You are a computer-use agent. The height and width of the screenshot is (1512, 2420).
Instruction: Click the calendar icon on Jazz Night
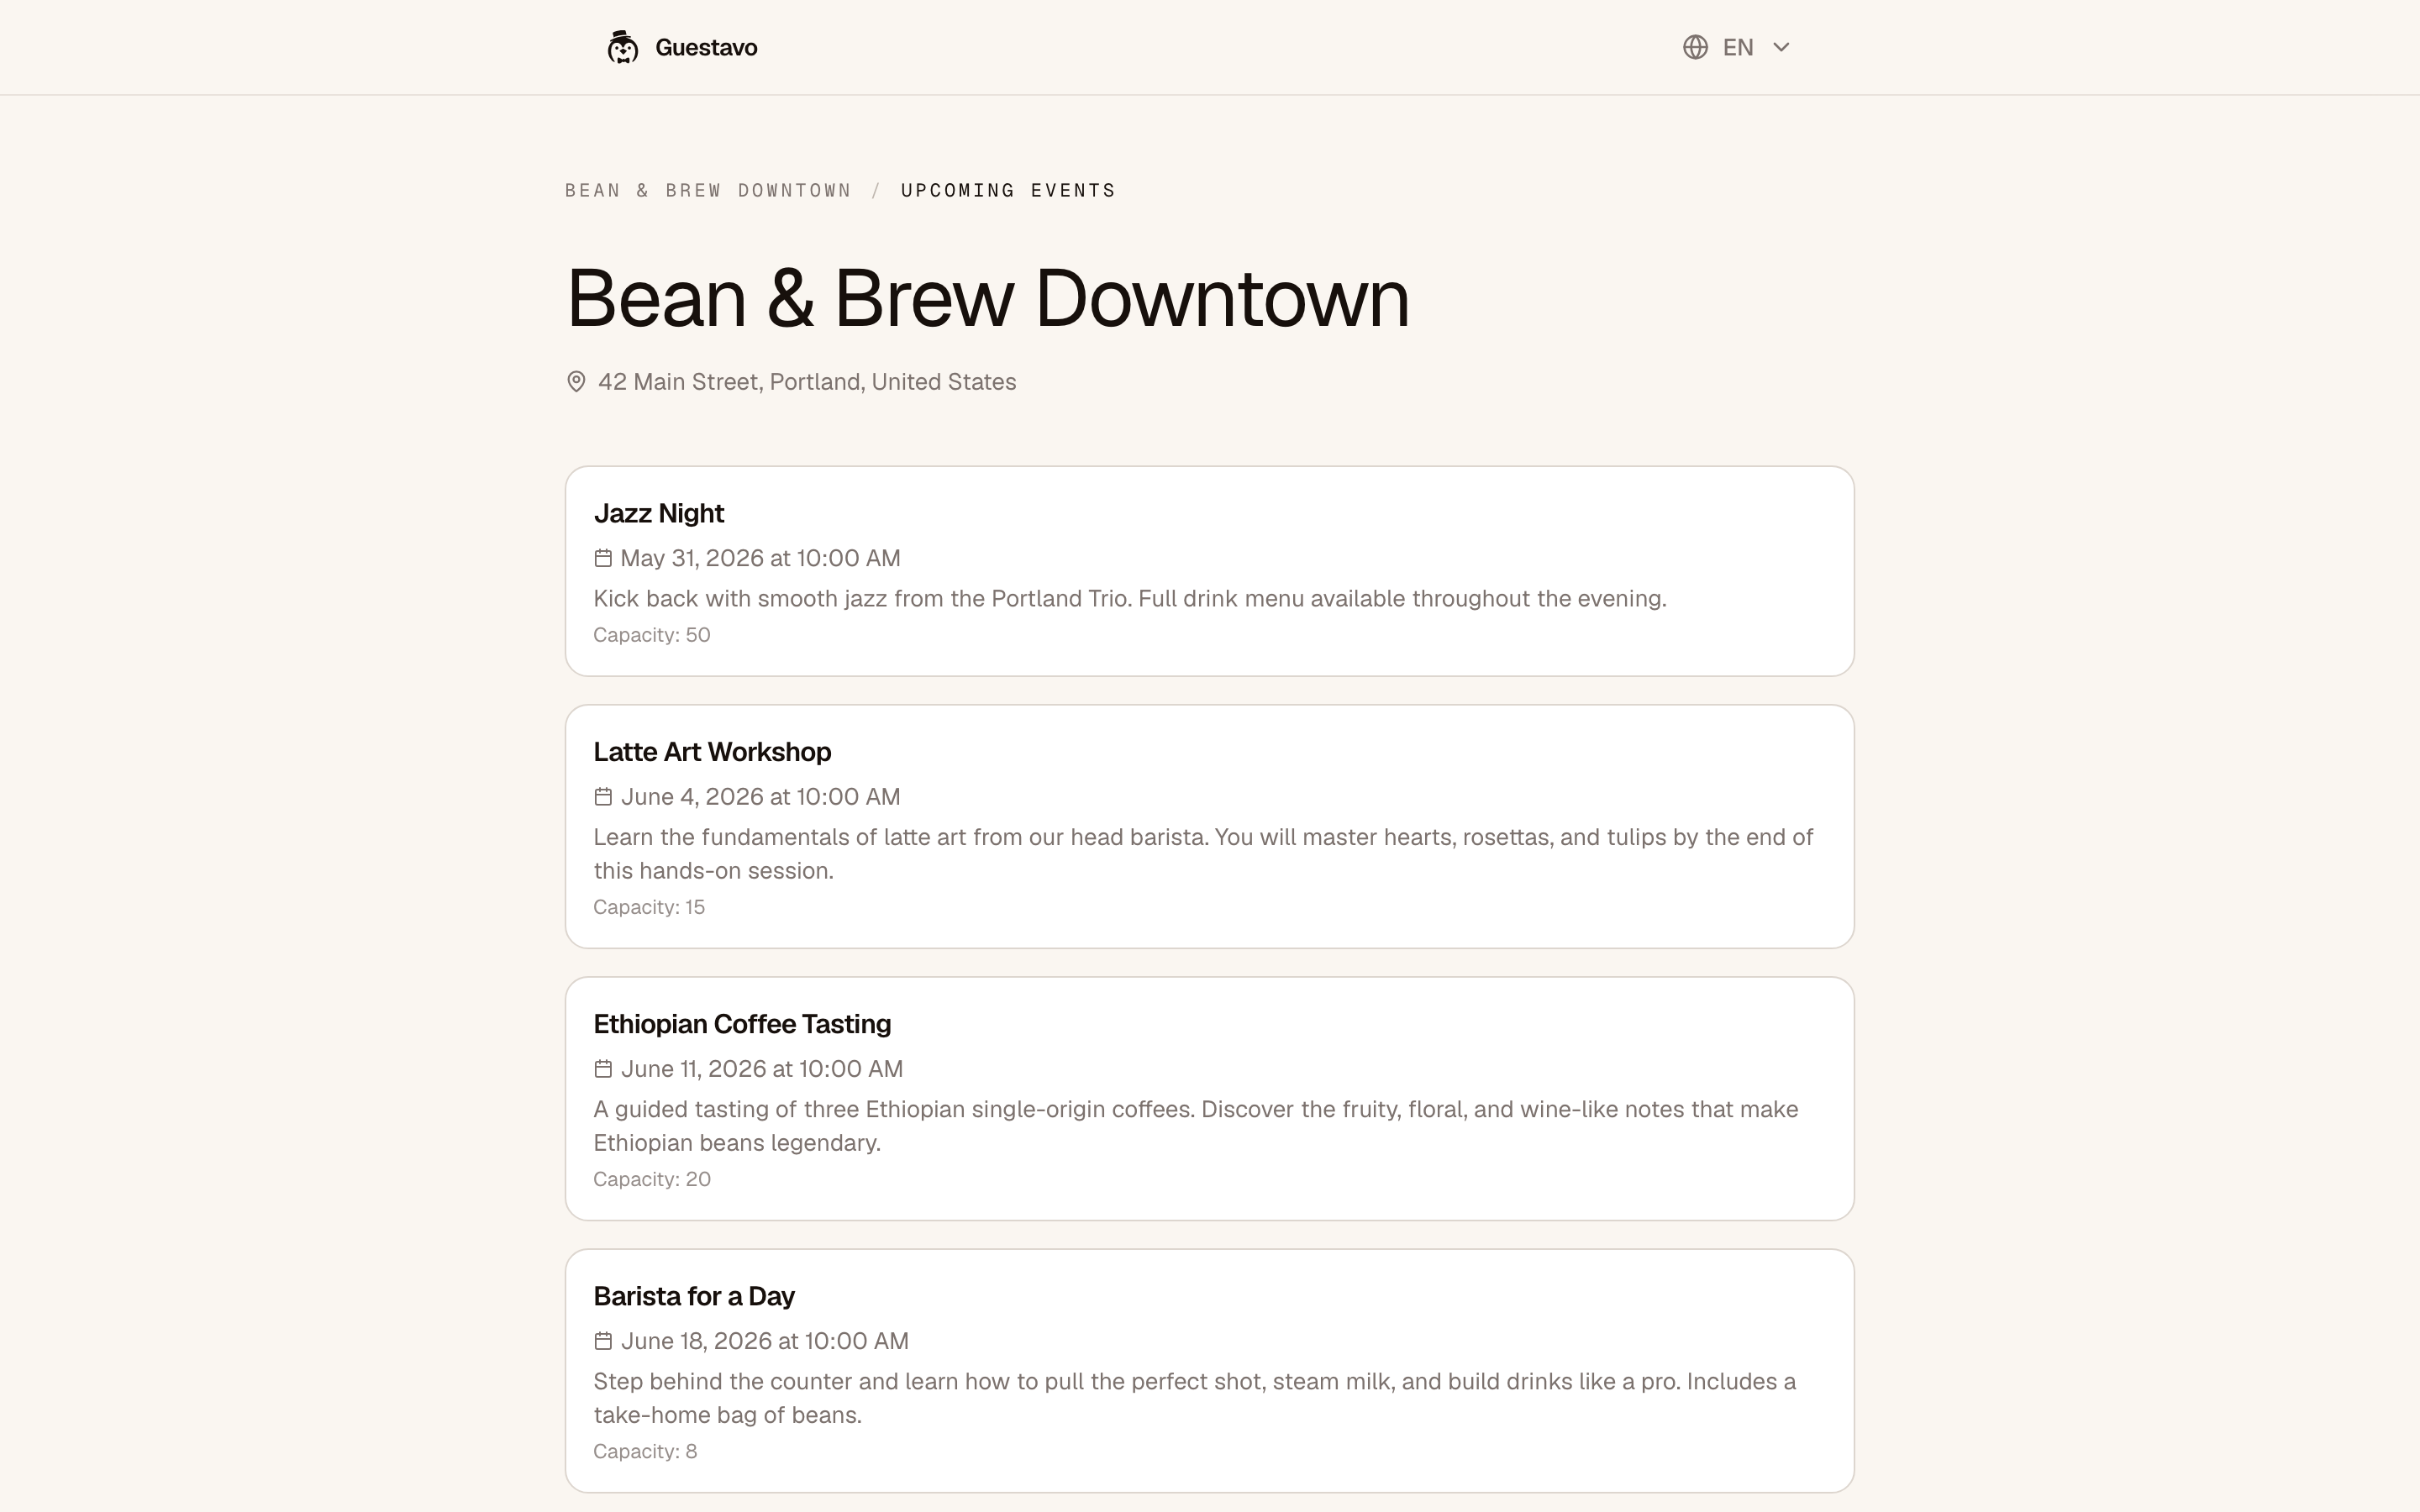click(x=603, y=558)
